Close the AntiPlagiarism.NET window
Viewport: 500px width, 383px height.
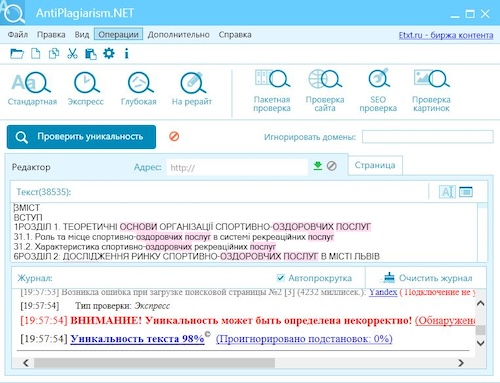coord(485,14)
